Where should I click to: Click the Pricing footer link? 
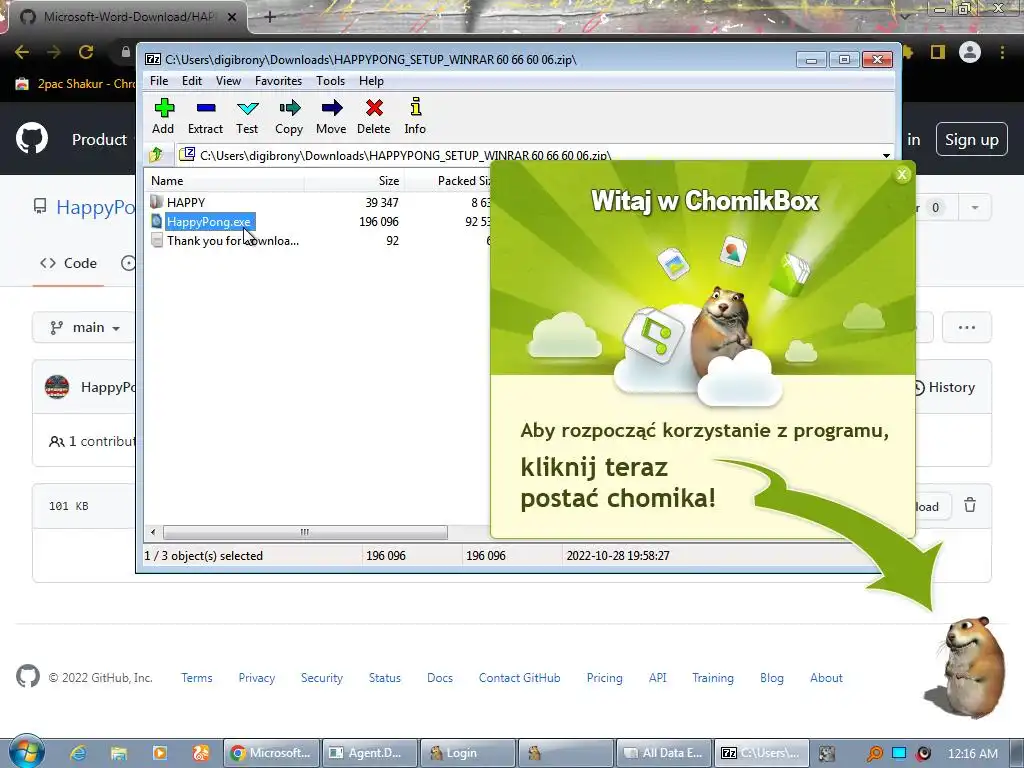coord(604,678)
